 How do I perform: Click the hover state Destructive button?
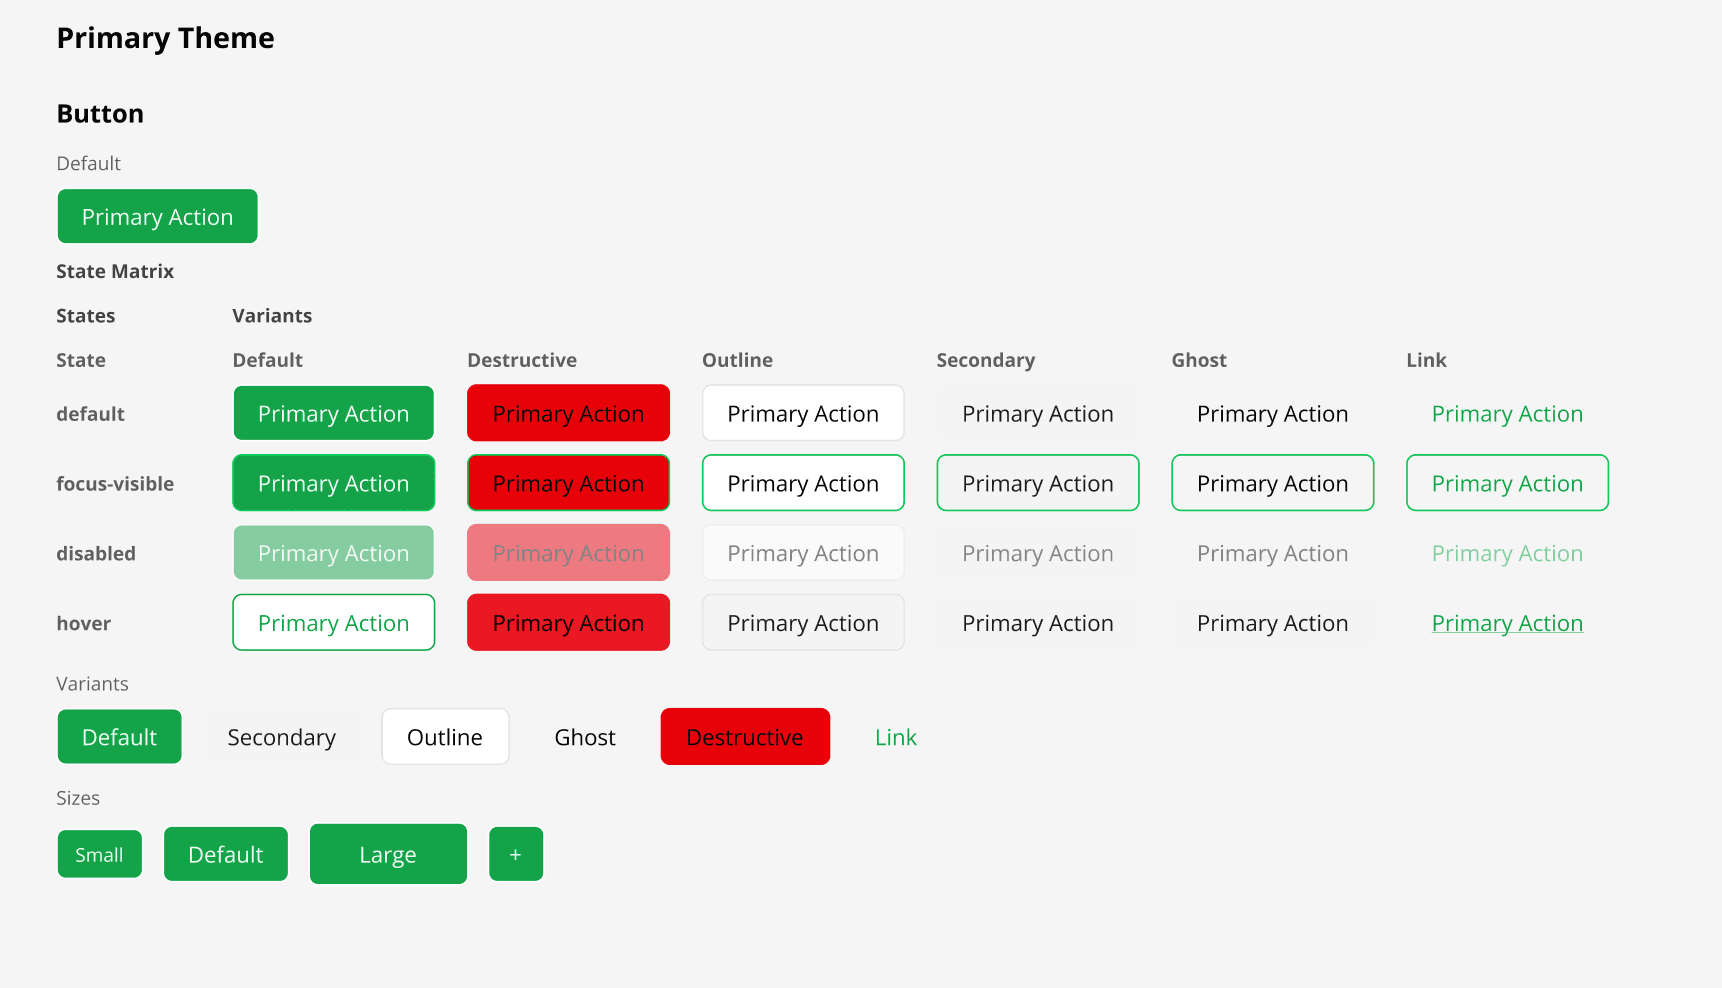568,622
